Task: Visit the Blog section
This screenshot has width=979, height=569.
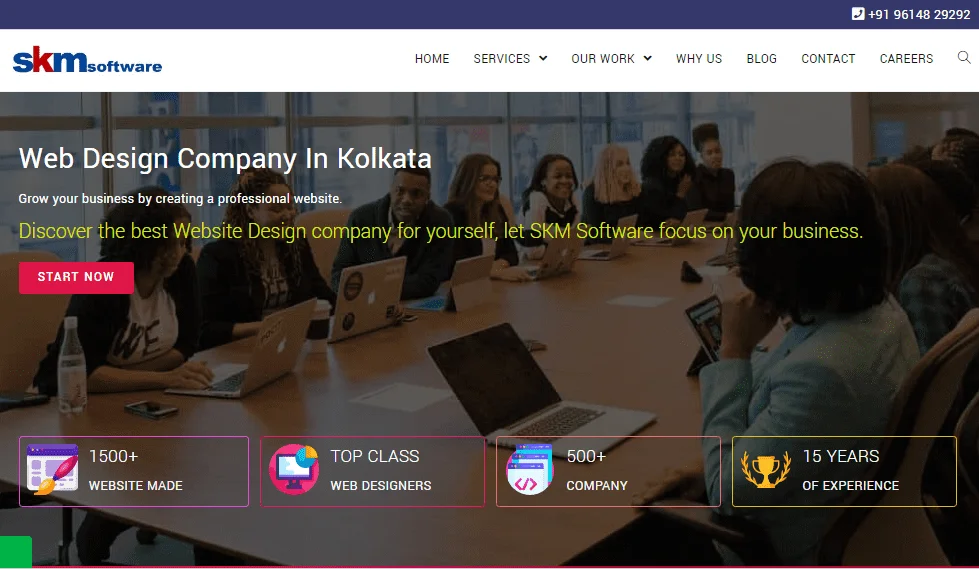Action: pos(762,59)
